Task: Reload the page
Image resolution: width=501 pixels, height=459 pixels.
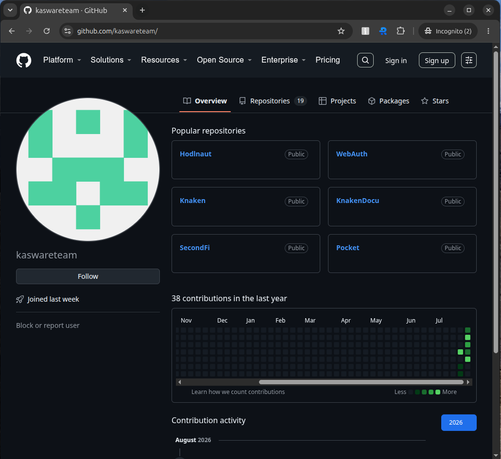Action: coord(47,31)
